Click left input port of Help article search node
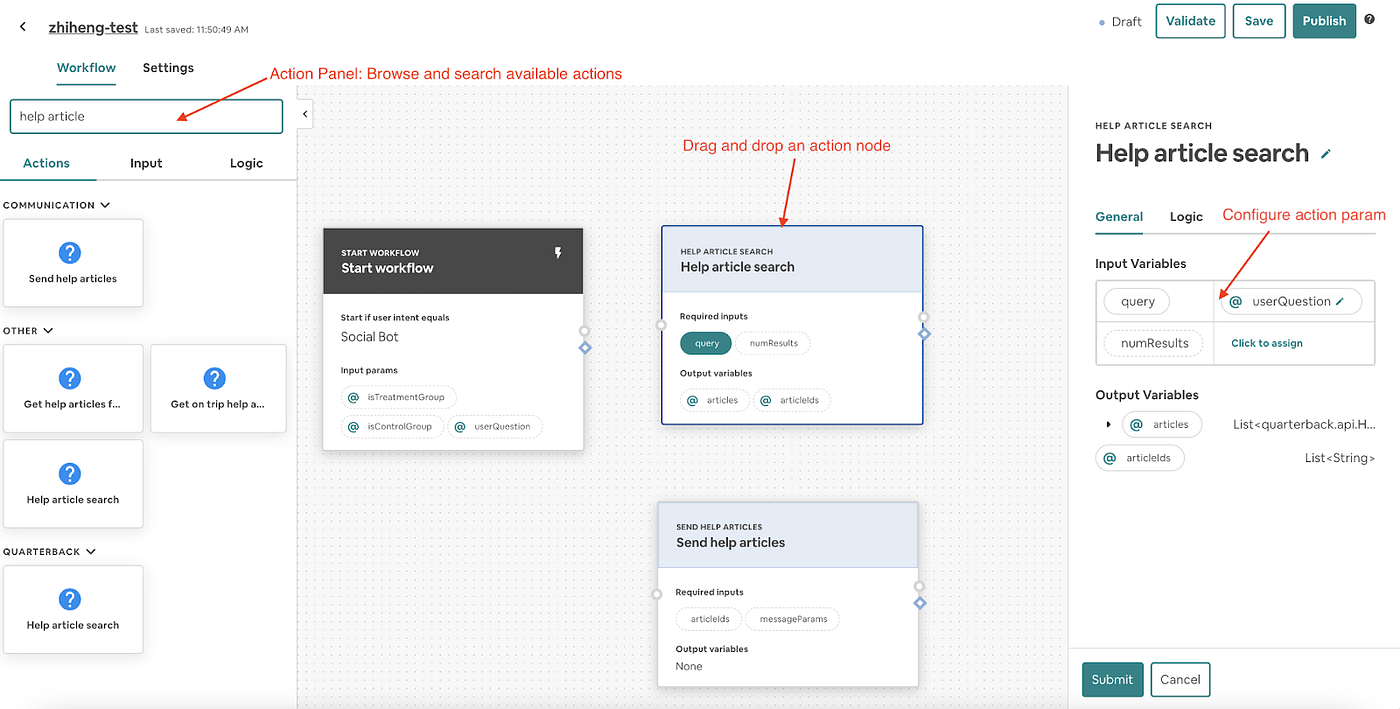 [x=661, y=325]
